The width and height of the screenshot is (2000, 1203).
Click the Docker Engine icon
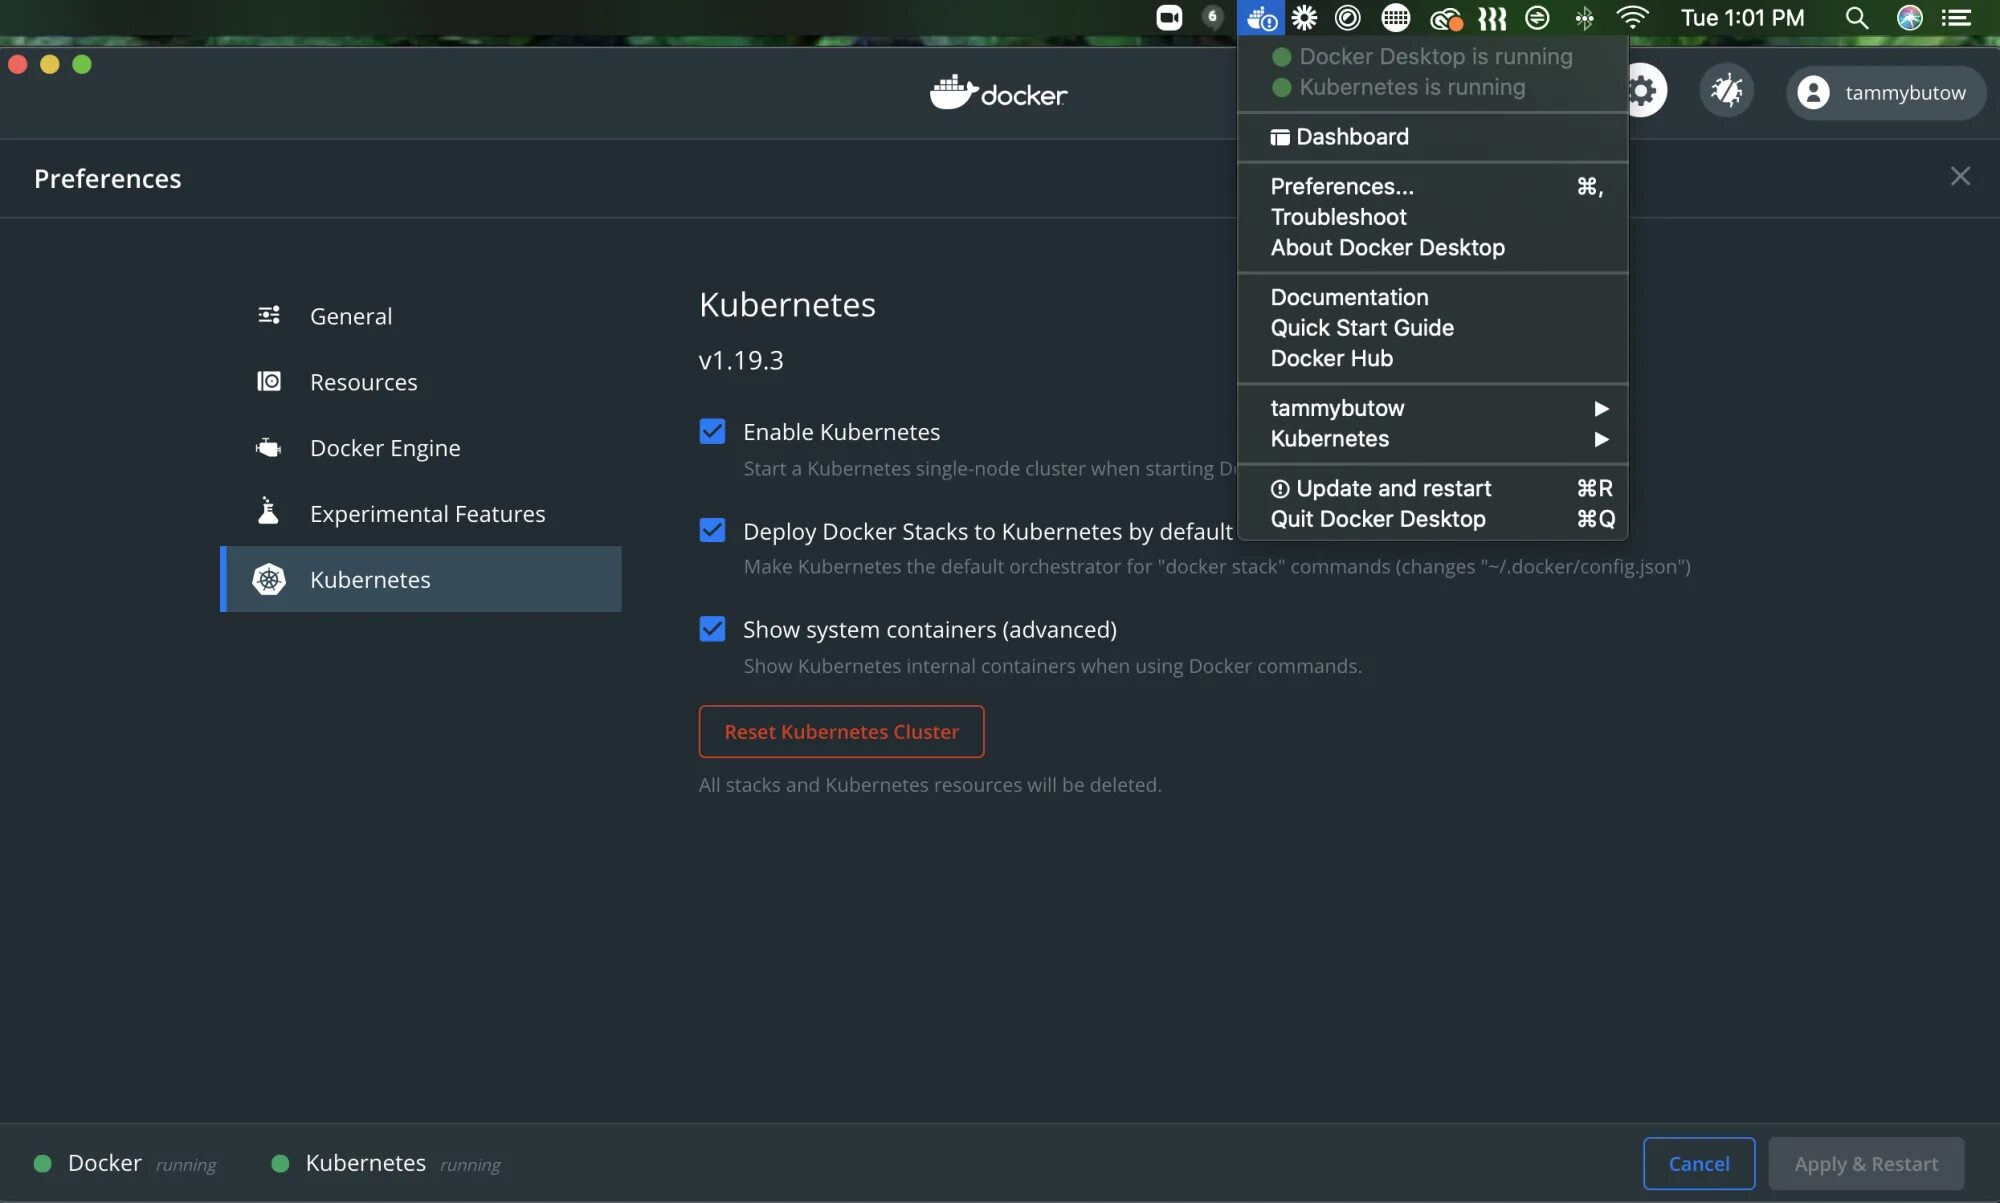[x=269, y=447]
